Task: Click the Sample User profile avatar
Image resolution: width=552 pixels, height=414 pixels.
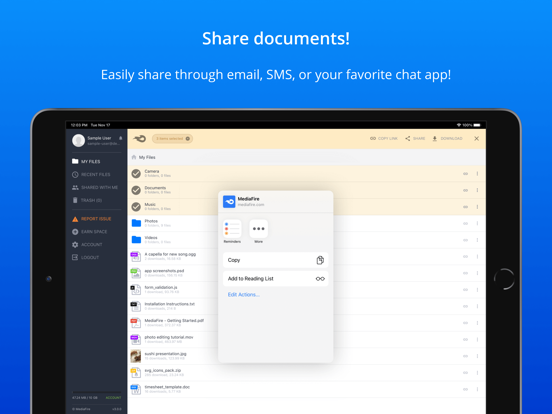Action: (x=79, y=140)
